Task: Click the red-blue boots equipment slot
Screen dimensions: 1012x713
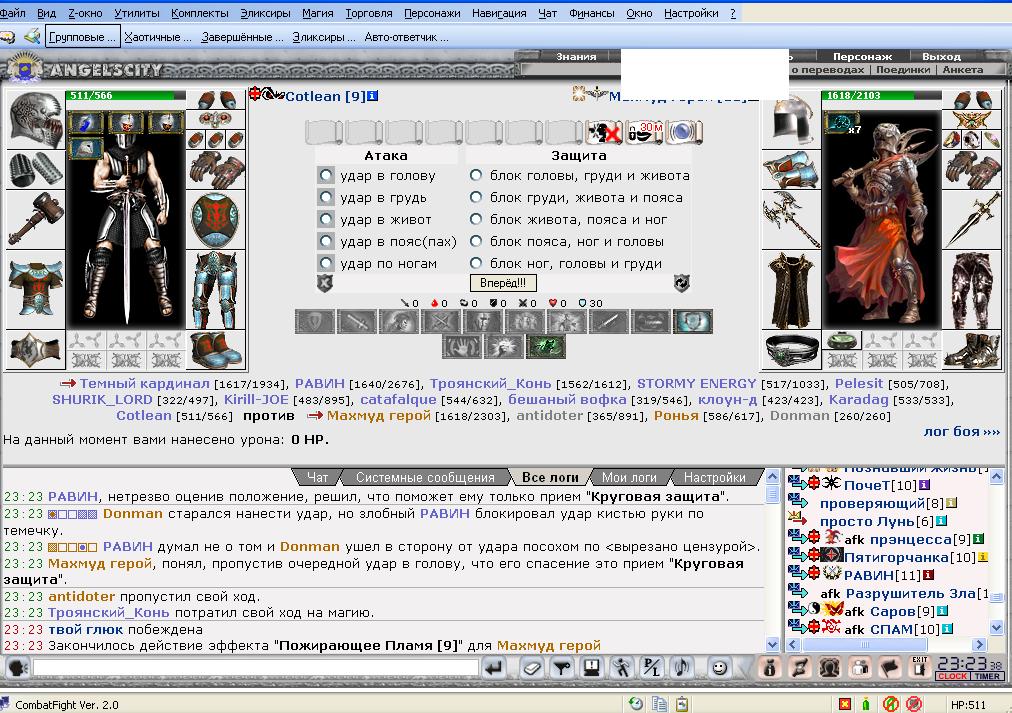Action: pos(216,349)
